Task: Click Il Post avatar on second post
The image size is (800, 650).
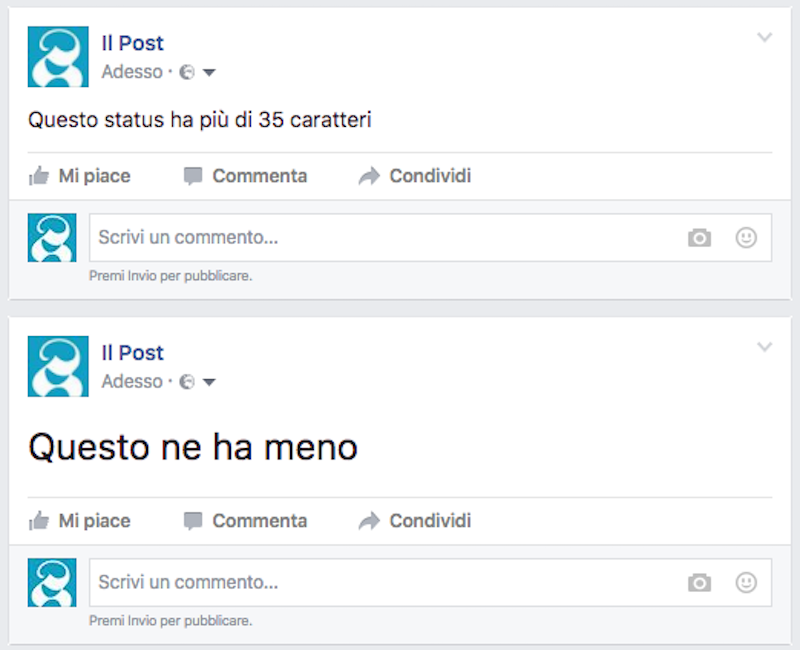Action: coord(58,367)
